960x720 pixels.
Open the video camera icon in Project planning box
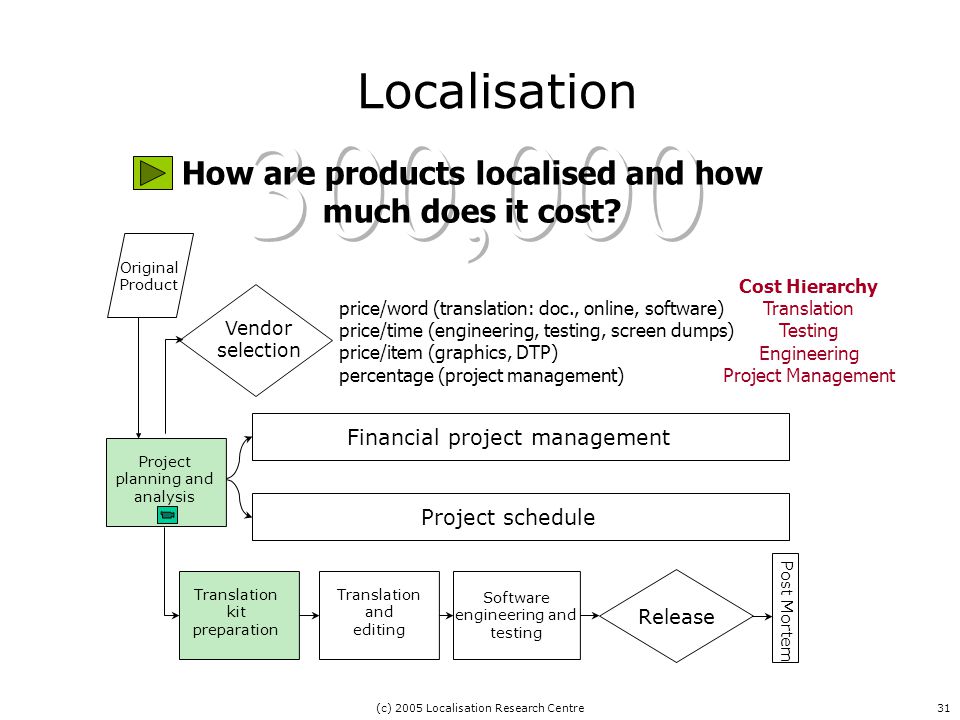(167, 515)
